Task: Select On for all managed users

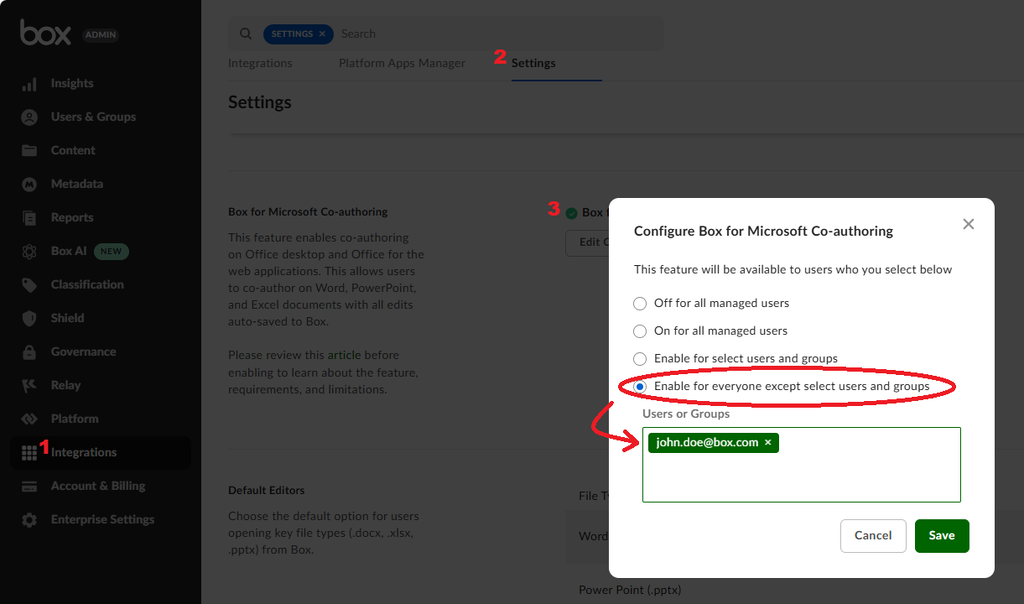Action: click(640, 331)
